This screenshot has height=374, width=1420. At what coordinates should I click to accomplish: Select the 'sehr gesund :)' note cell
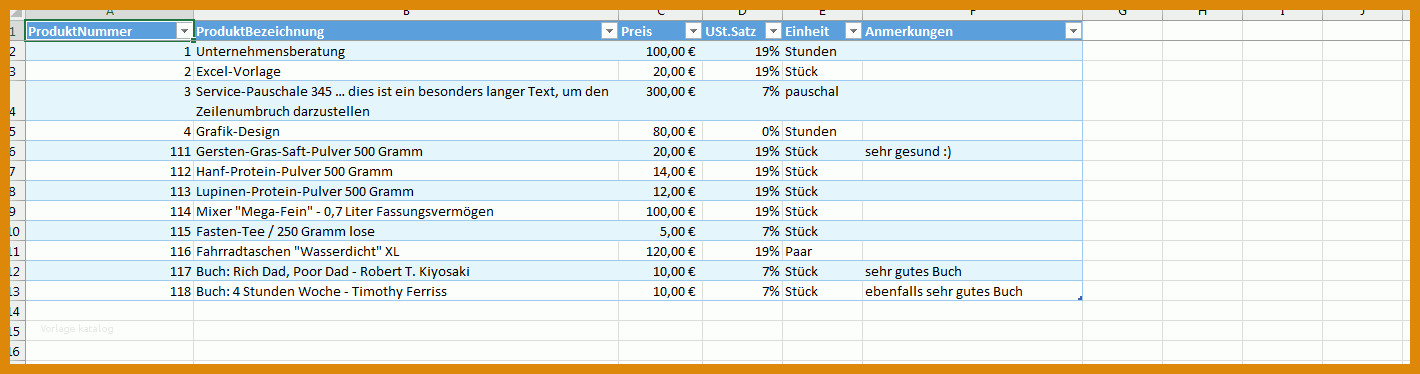click(x=972, y=151)
